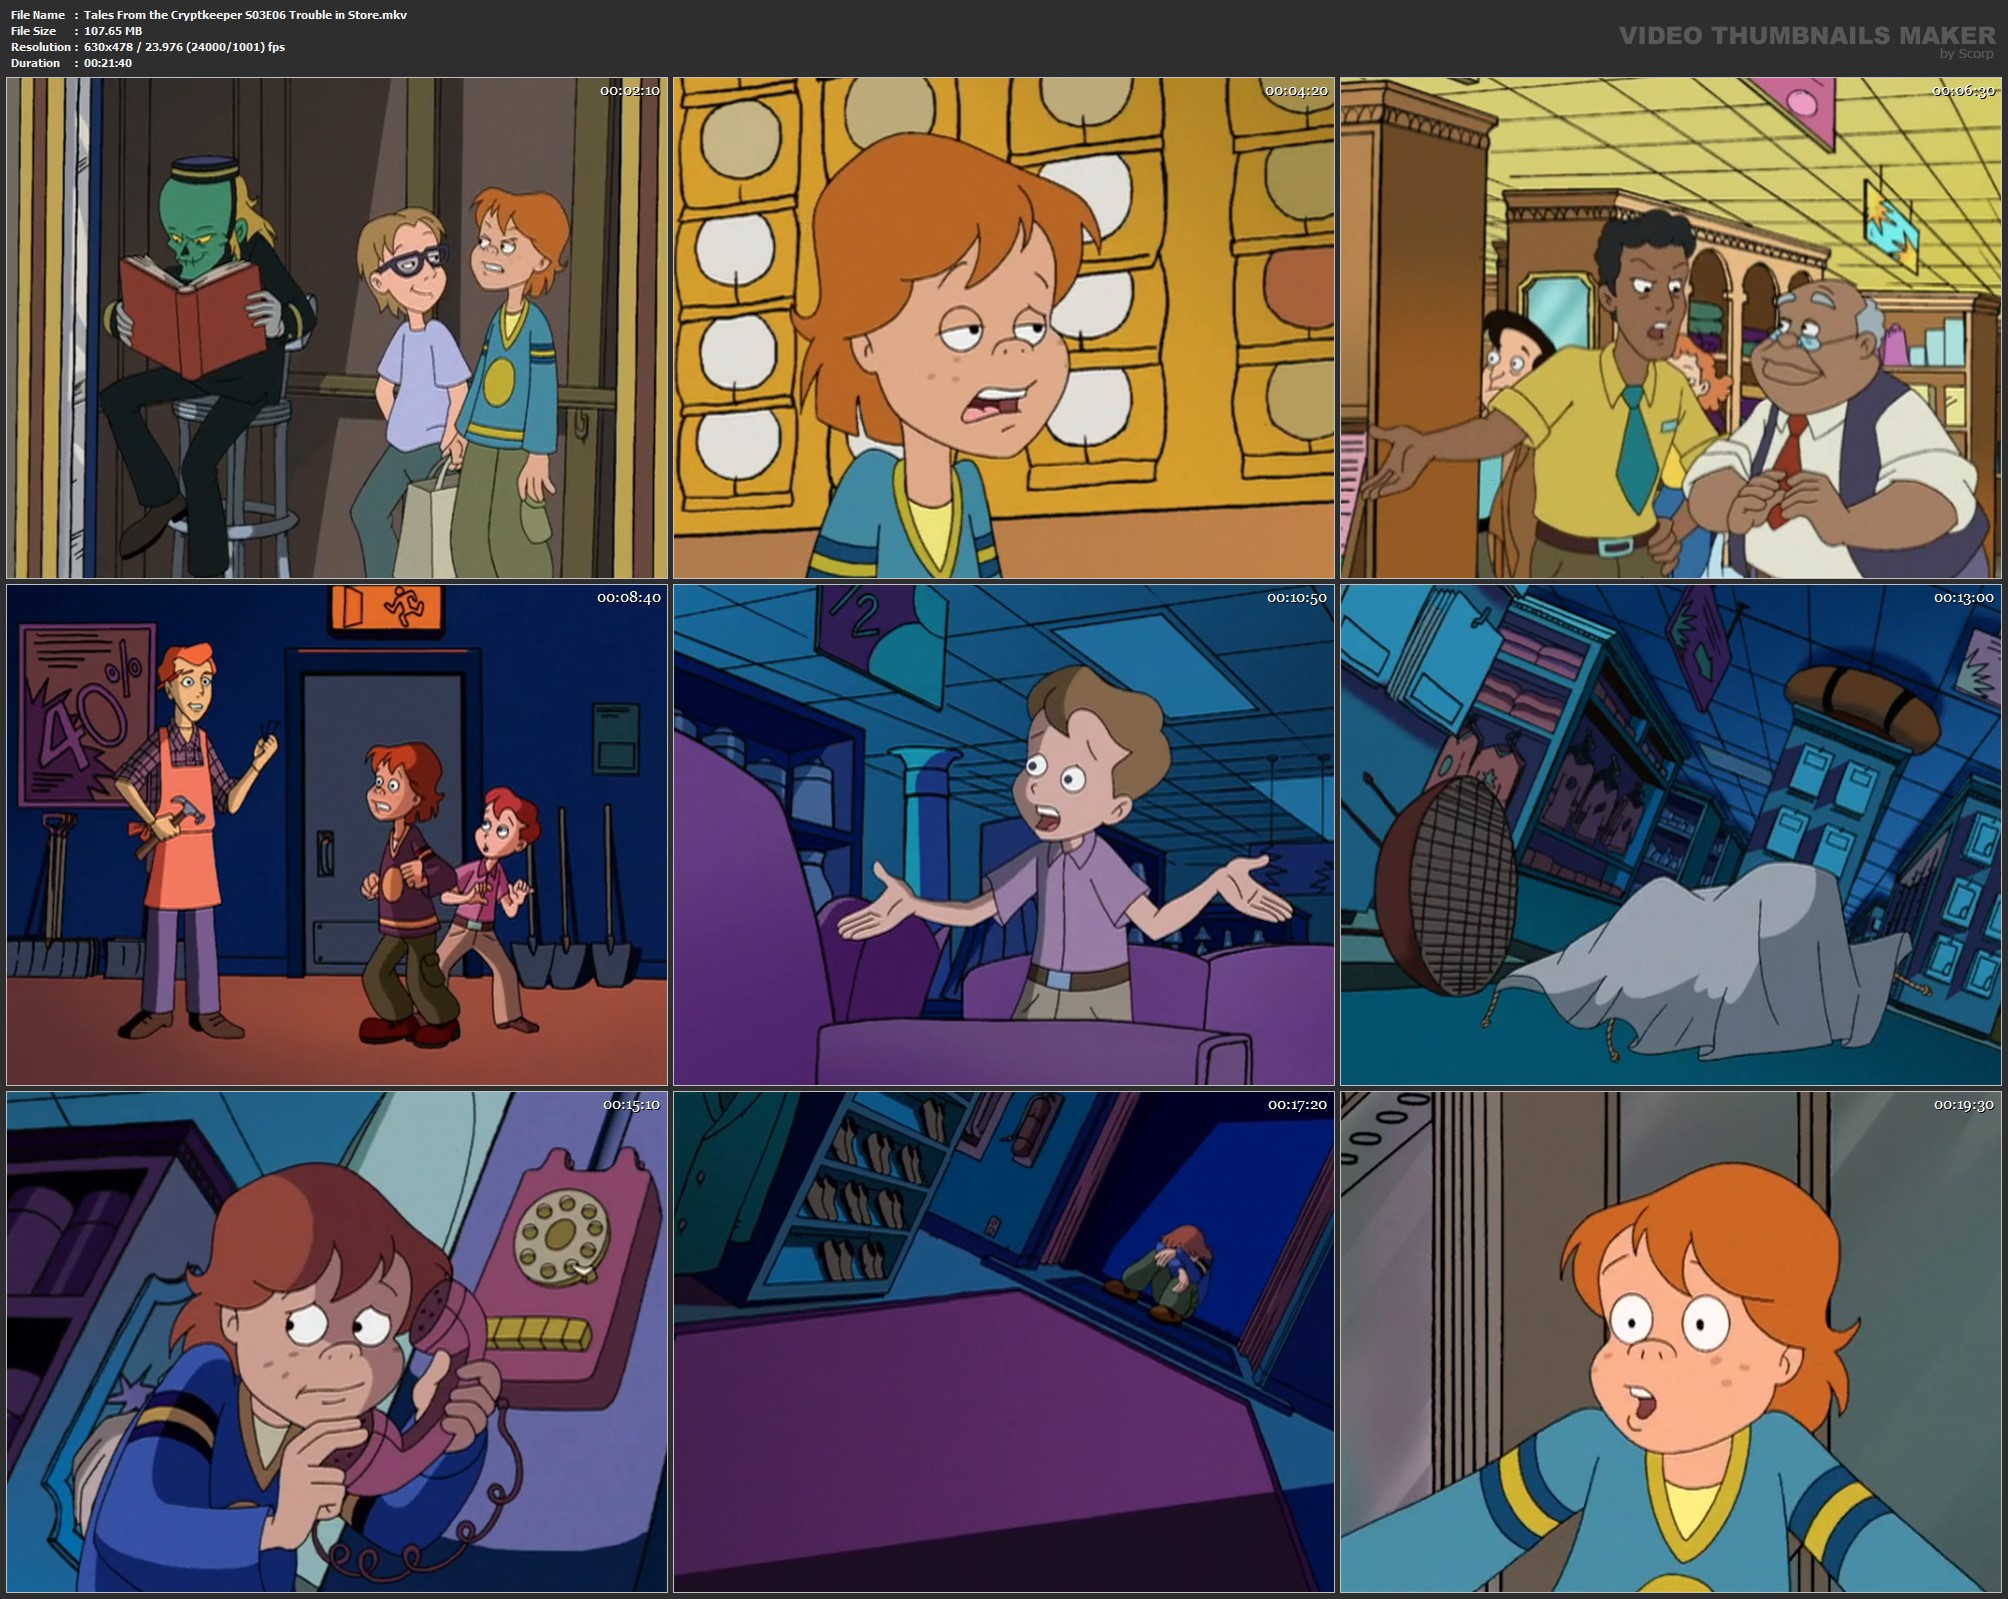The image size is (2008, 1599).
Task: Click the 00:19:30 timestamp label
Action: [1963, 1105]
